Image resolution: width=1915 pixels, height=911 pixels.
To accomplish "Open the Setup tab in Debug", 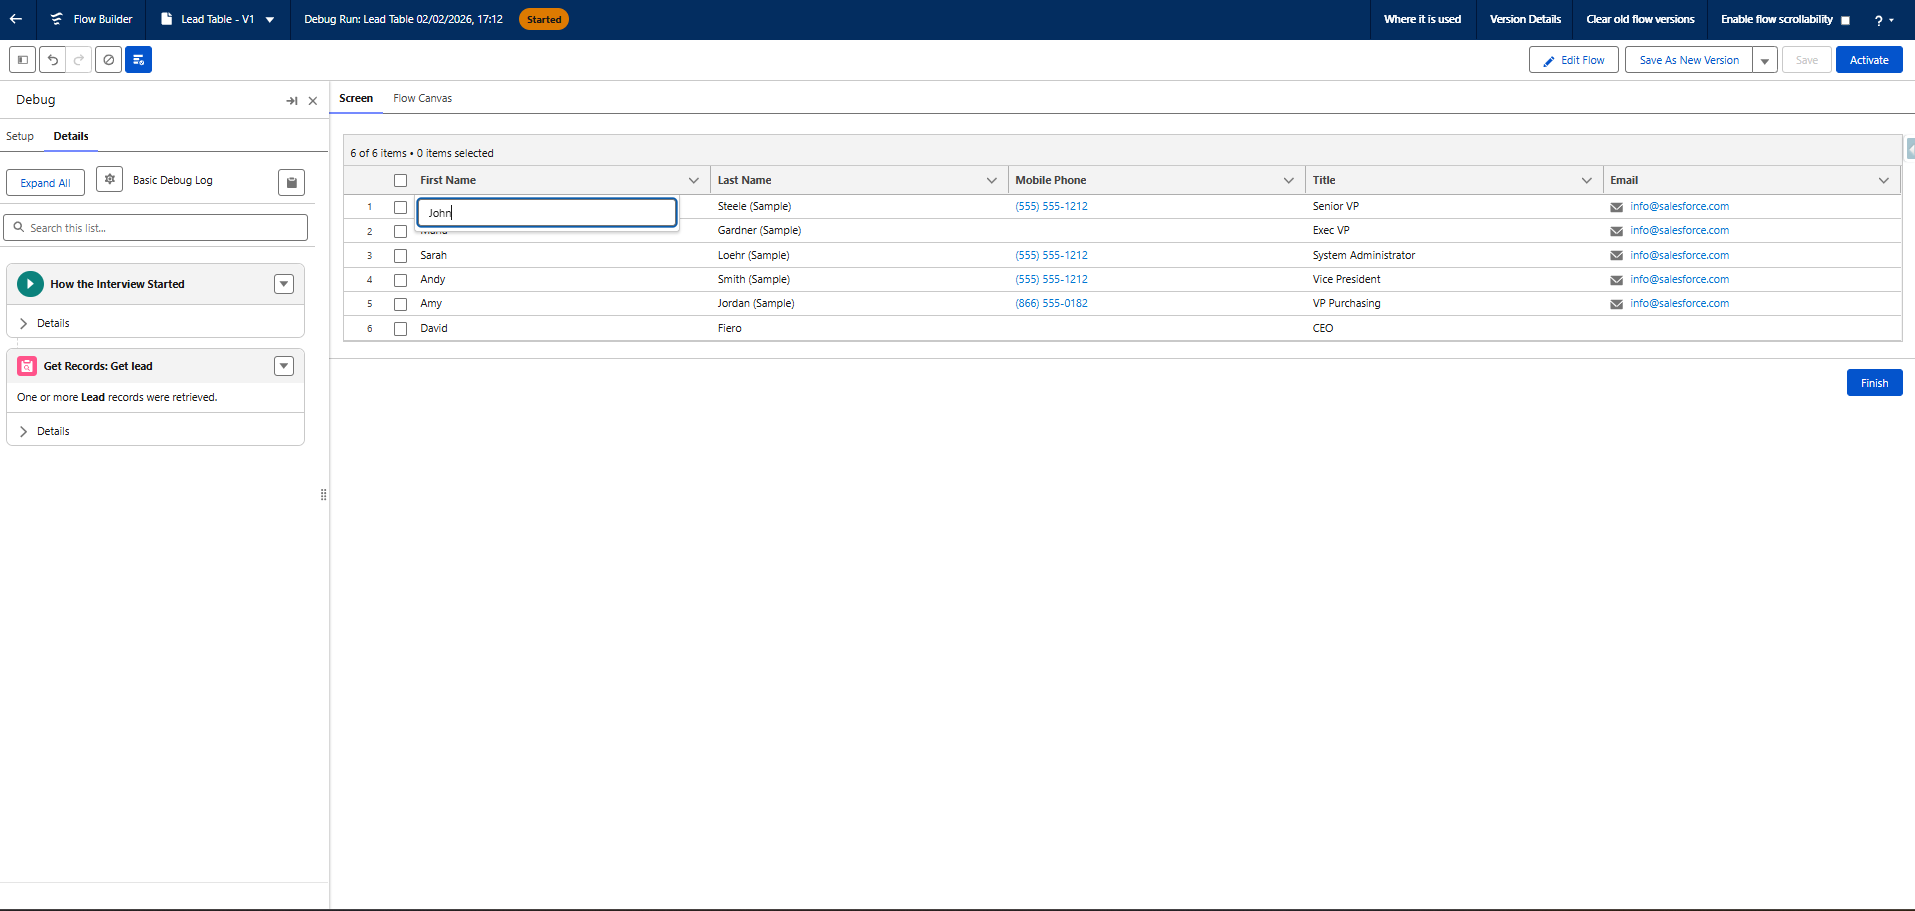I will [20, 136].
